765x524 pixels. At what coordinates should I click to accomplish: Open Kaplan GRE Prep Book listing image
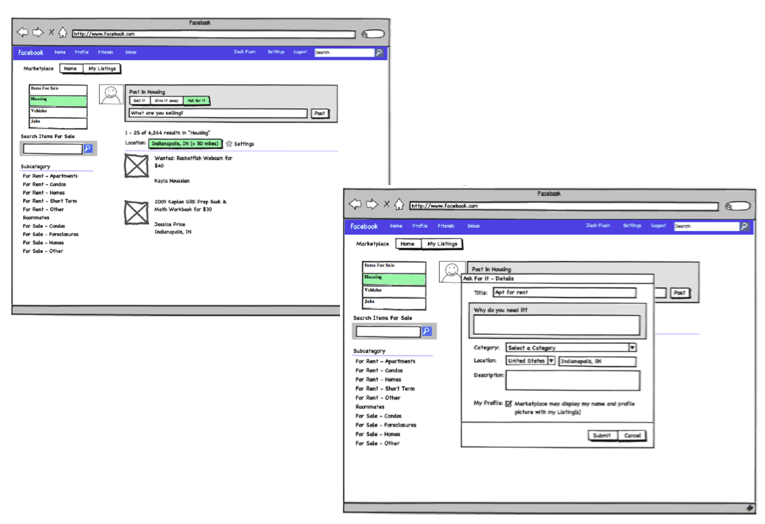coord(136,212)
